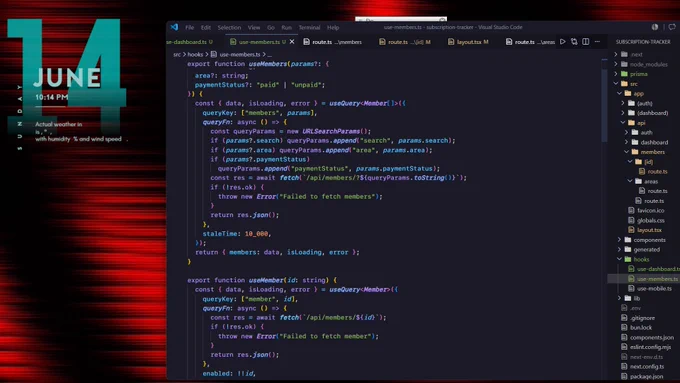Click the package.json file icon
The width and height of the screenshot is (680, 383).
point(624,376)
